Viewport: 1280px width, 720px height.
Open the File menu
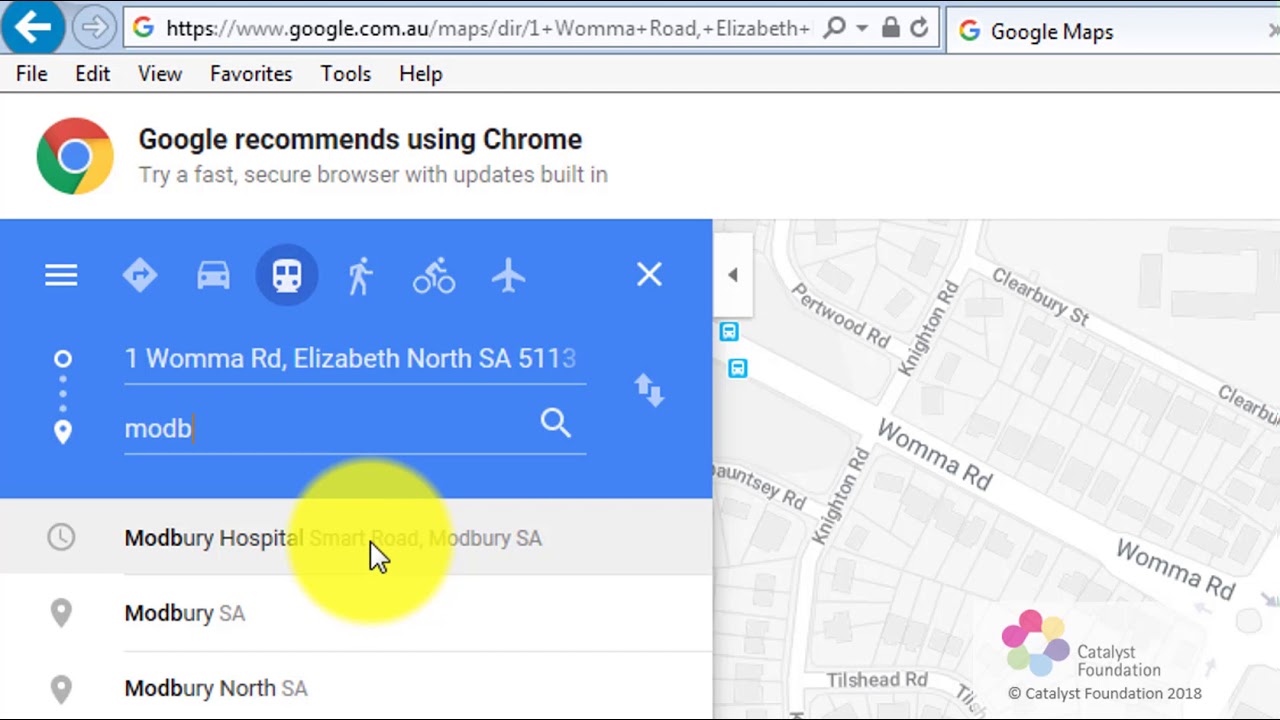[x=31, y=74]
